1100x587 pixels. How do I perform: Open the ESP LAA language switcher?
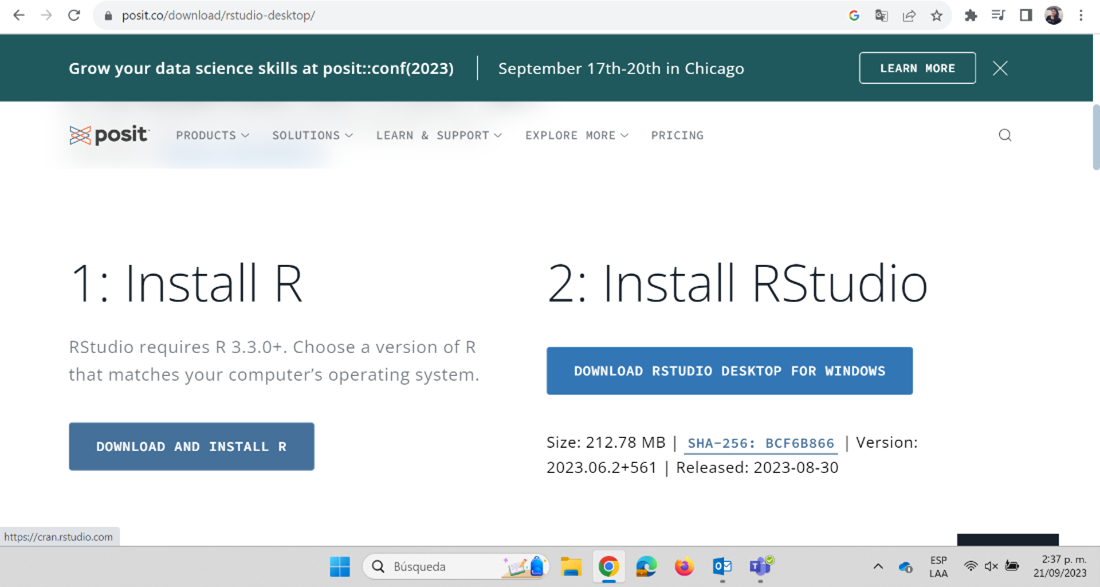(x=938, y=567)
